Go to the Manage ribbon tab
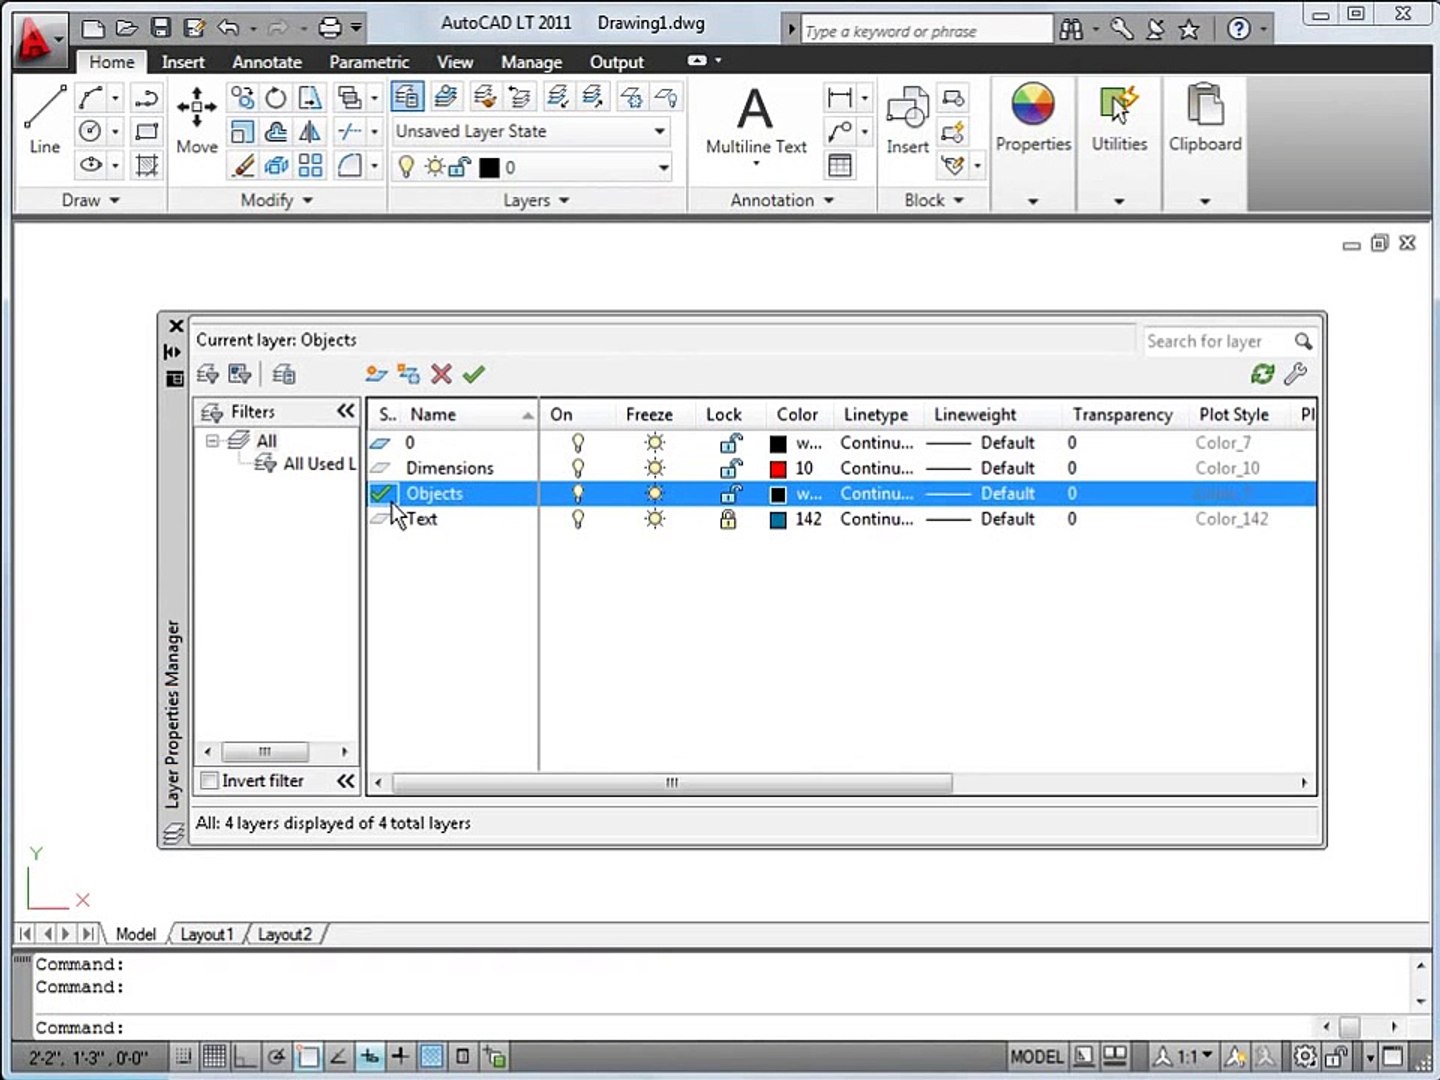 [x=531, y=62]
